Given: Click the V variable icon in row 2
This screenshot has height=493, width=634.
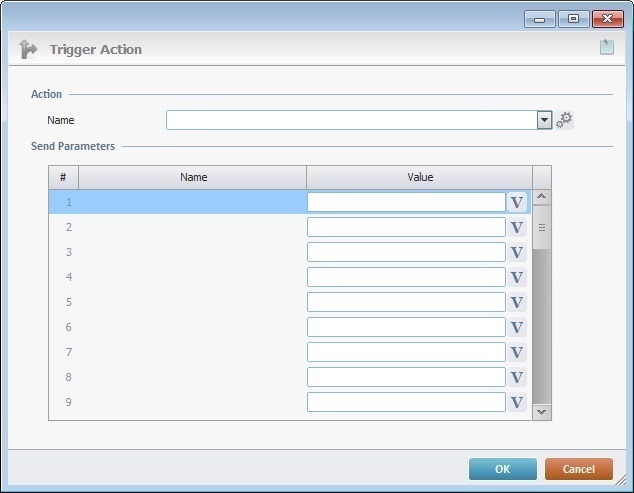Looking at the screenshot, I should click(x=517, y=227).
